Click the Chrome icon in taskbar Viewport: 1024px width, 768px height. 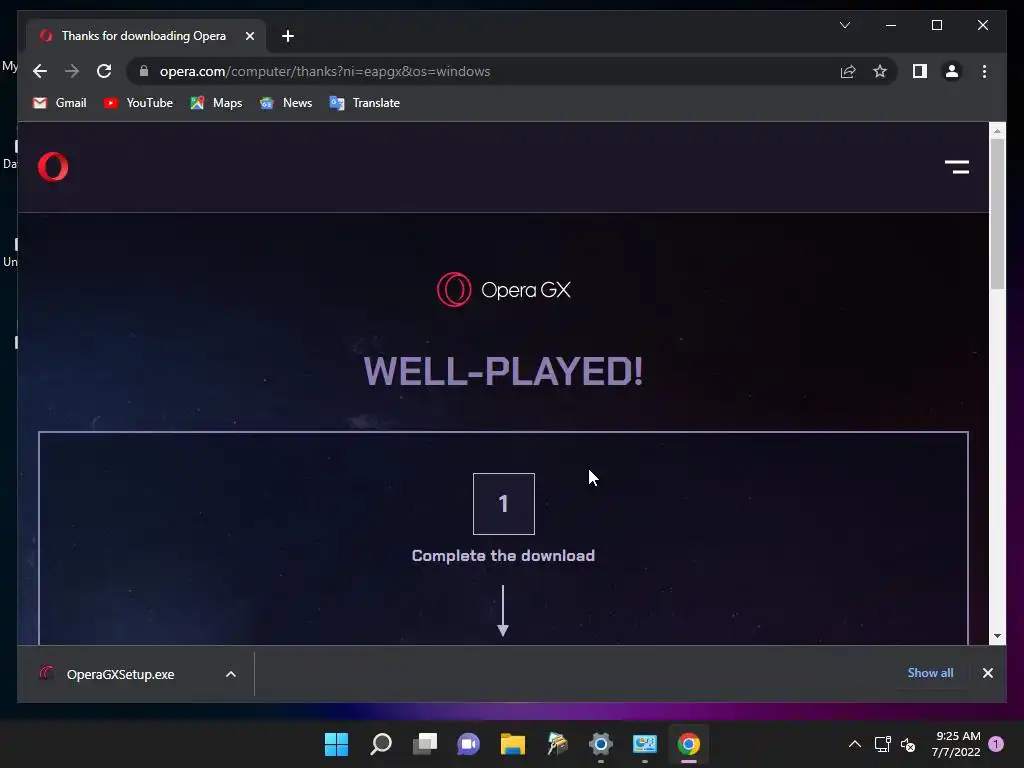tap(688, 744)
